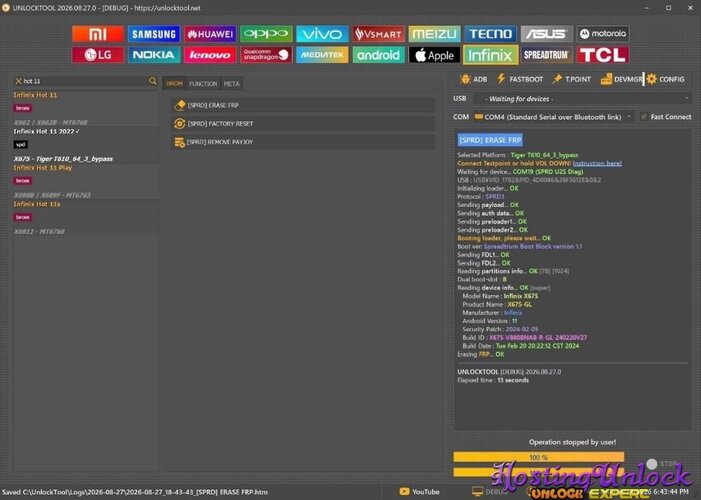Expand the USB waiting for devices dropdown
Screen dimensions: 701x500
click(x=583, y=99)
